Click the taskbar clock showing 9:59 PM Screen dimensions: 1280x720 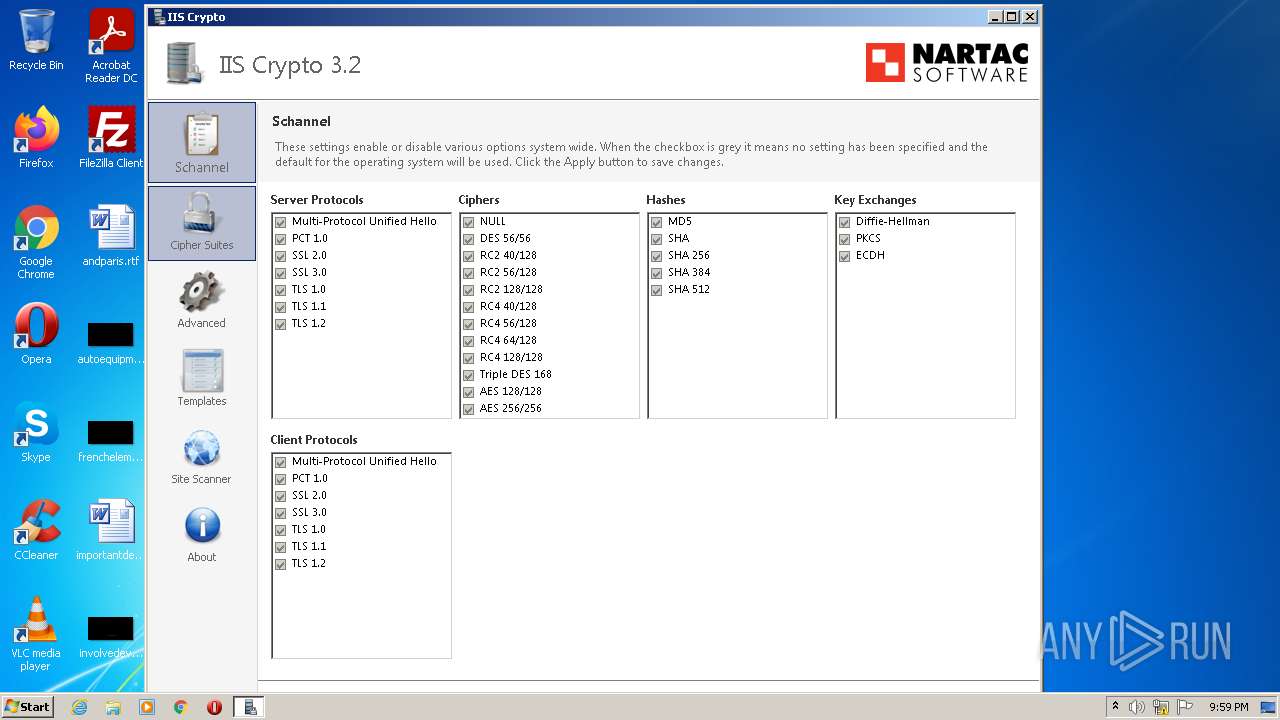click(1228, 707)
